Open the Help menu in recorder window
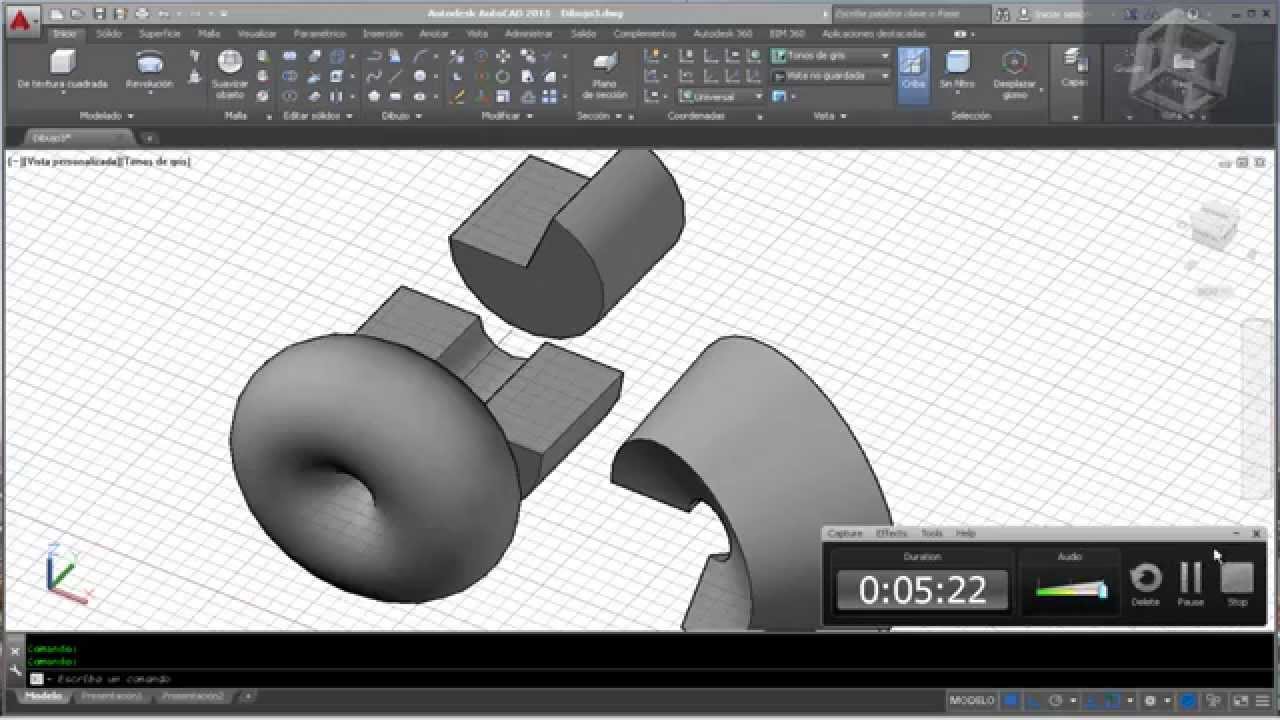The width and height of the screenshot is (1280, 720). (965, 533)
